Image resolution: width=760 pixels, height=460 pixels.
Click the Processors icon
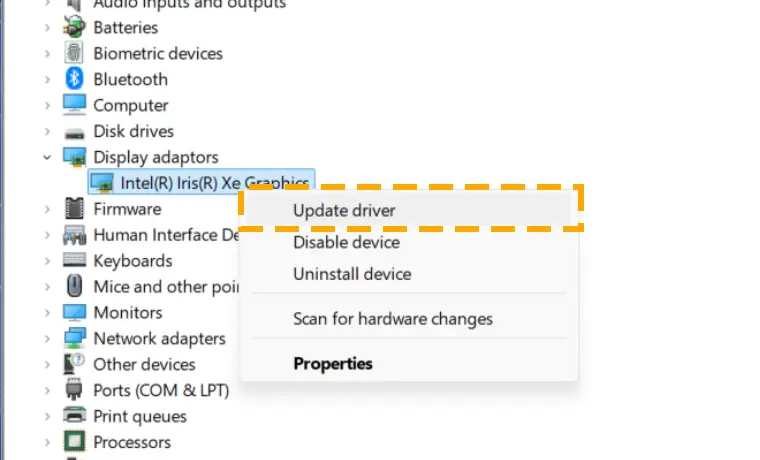click(x=74, y=442)
